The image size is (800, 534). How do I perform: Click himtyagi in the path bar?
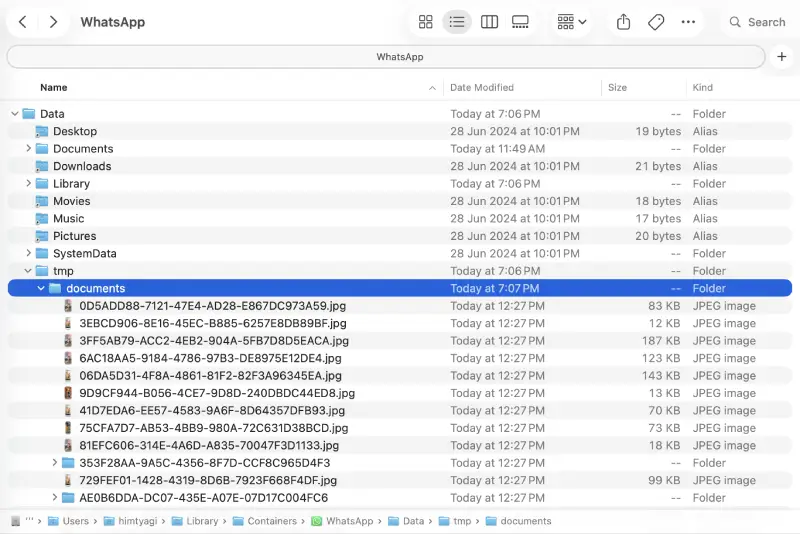pyautogui.click(x=137, y=521)
